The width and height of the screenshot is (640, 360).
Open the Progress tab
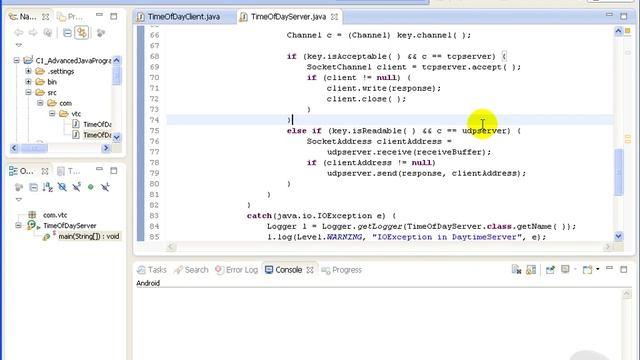click(x=342, y=270)
